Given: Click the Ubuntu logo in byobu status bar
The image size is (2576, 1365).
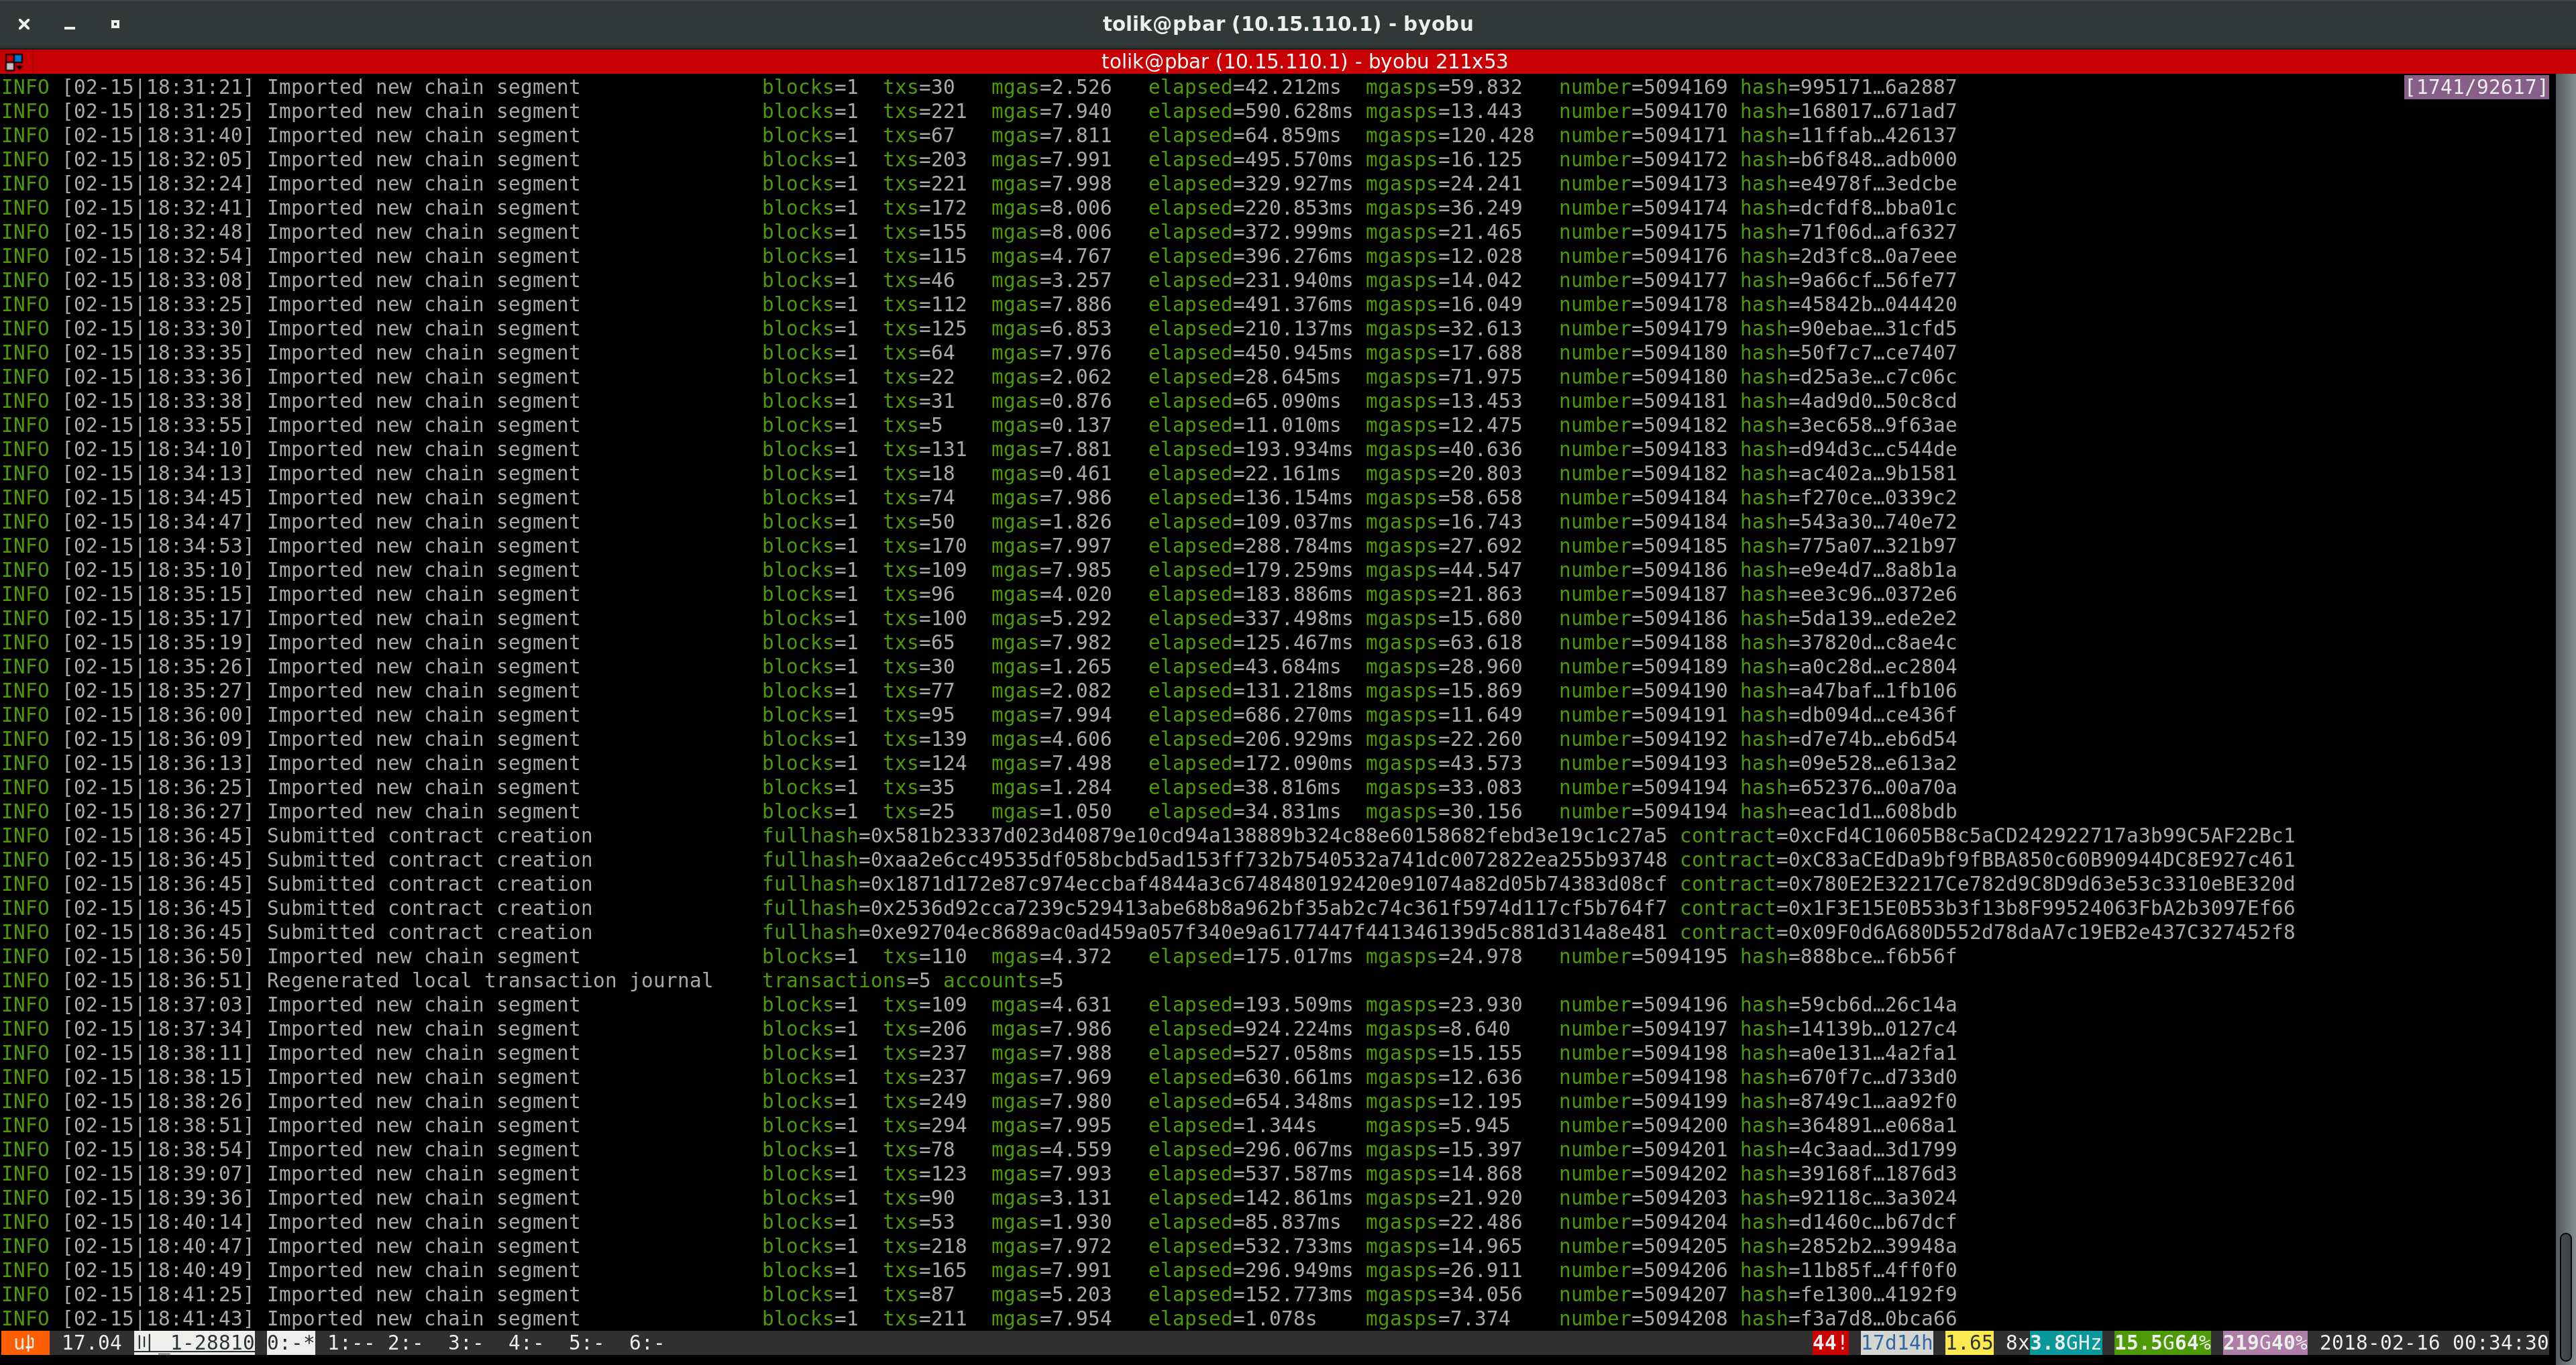Looking at the screenshot, I should pyautogui.click(x=24, y=1342).
